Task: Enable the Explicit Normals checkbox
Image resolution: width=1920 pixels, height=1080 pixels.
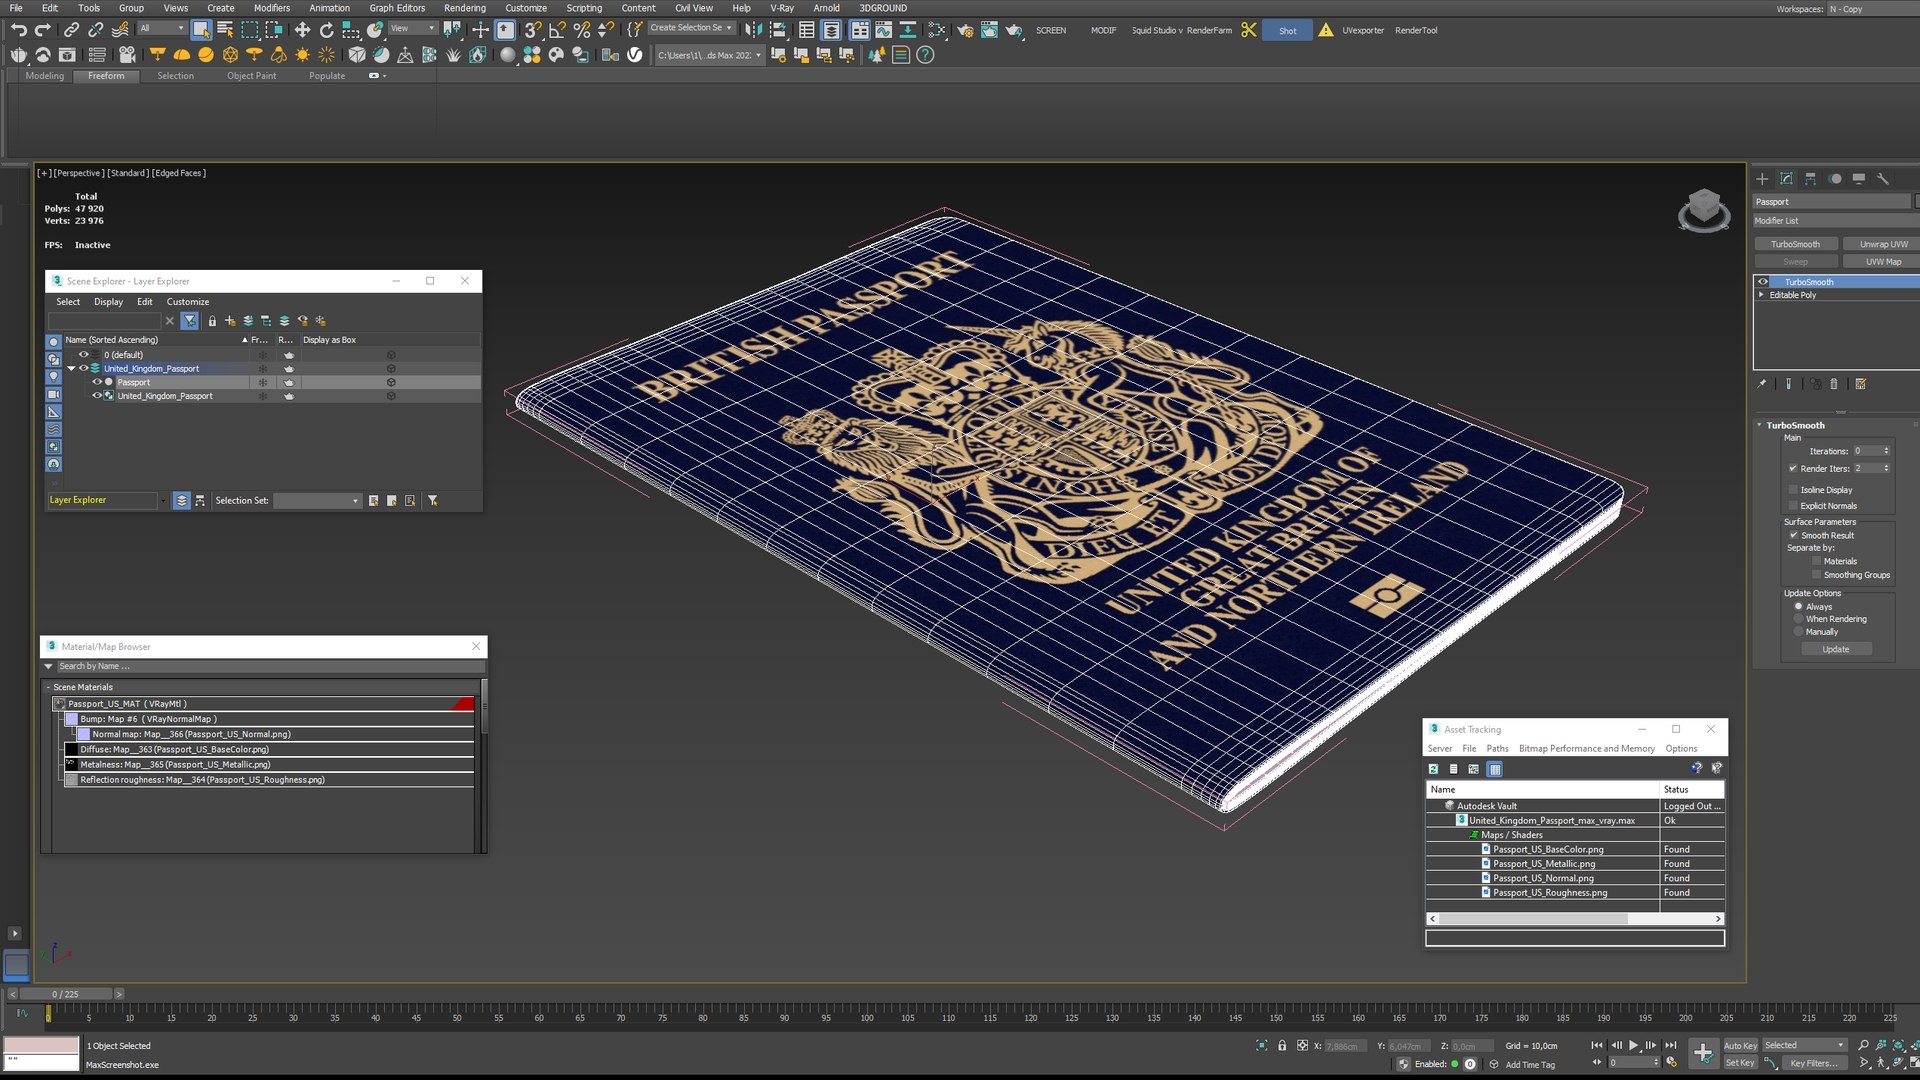Action: [x=1793, y=506]
